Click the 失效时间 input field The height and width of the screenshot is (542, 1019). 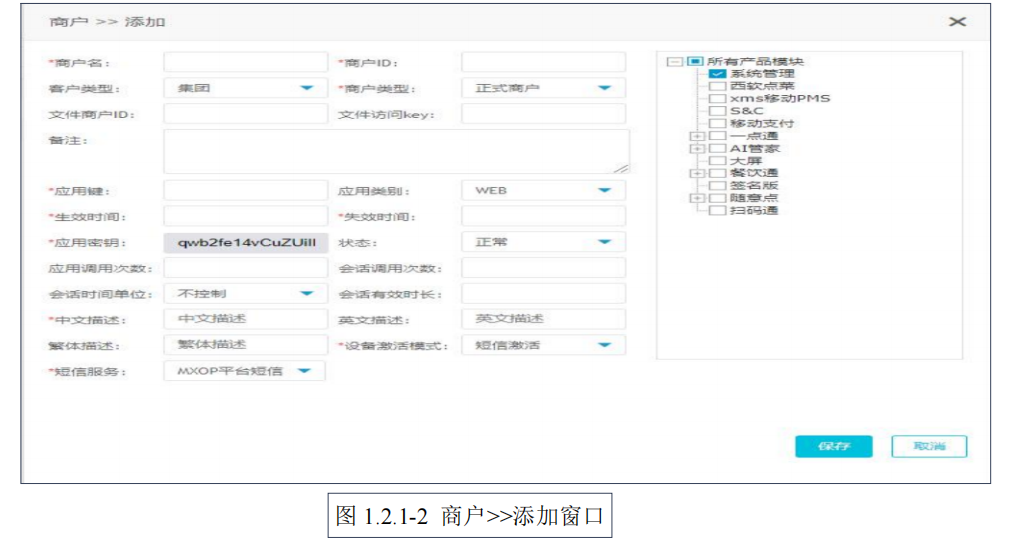click(543, 216)
